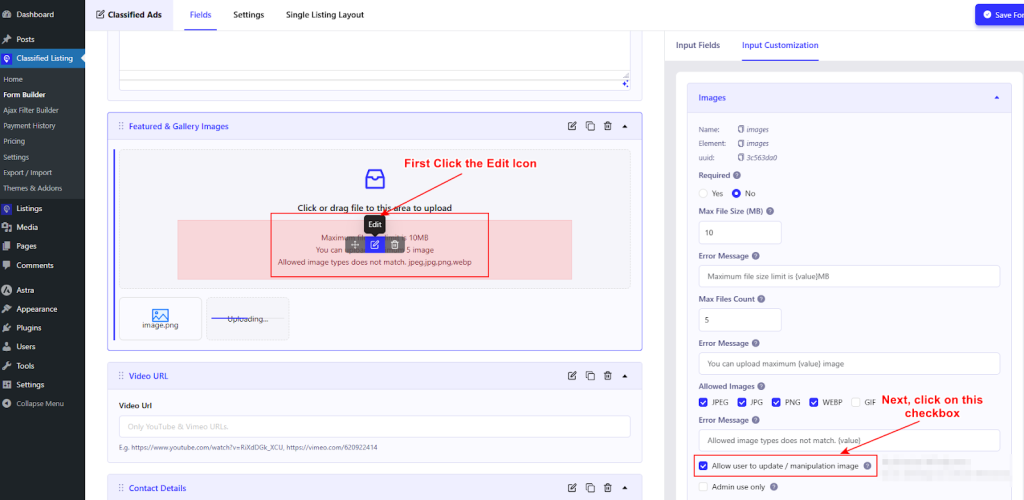
Task: Select No for Required
Action: click(737, 193)
